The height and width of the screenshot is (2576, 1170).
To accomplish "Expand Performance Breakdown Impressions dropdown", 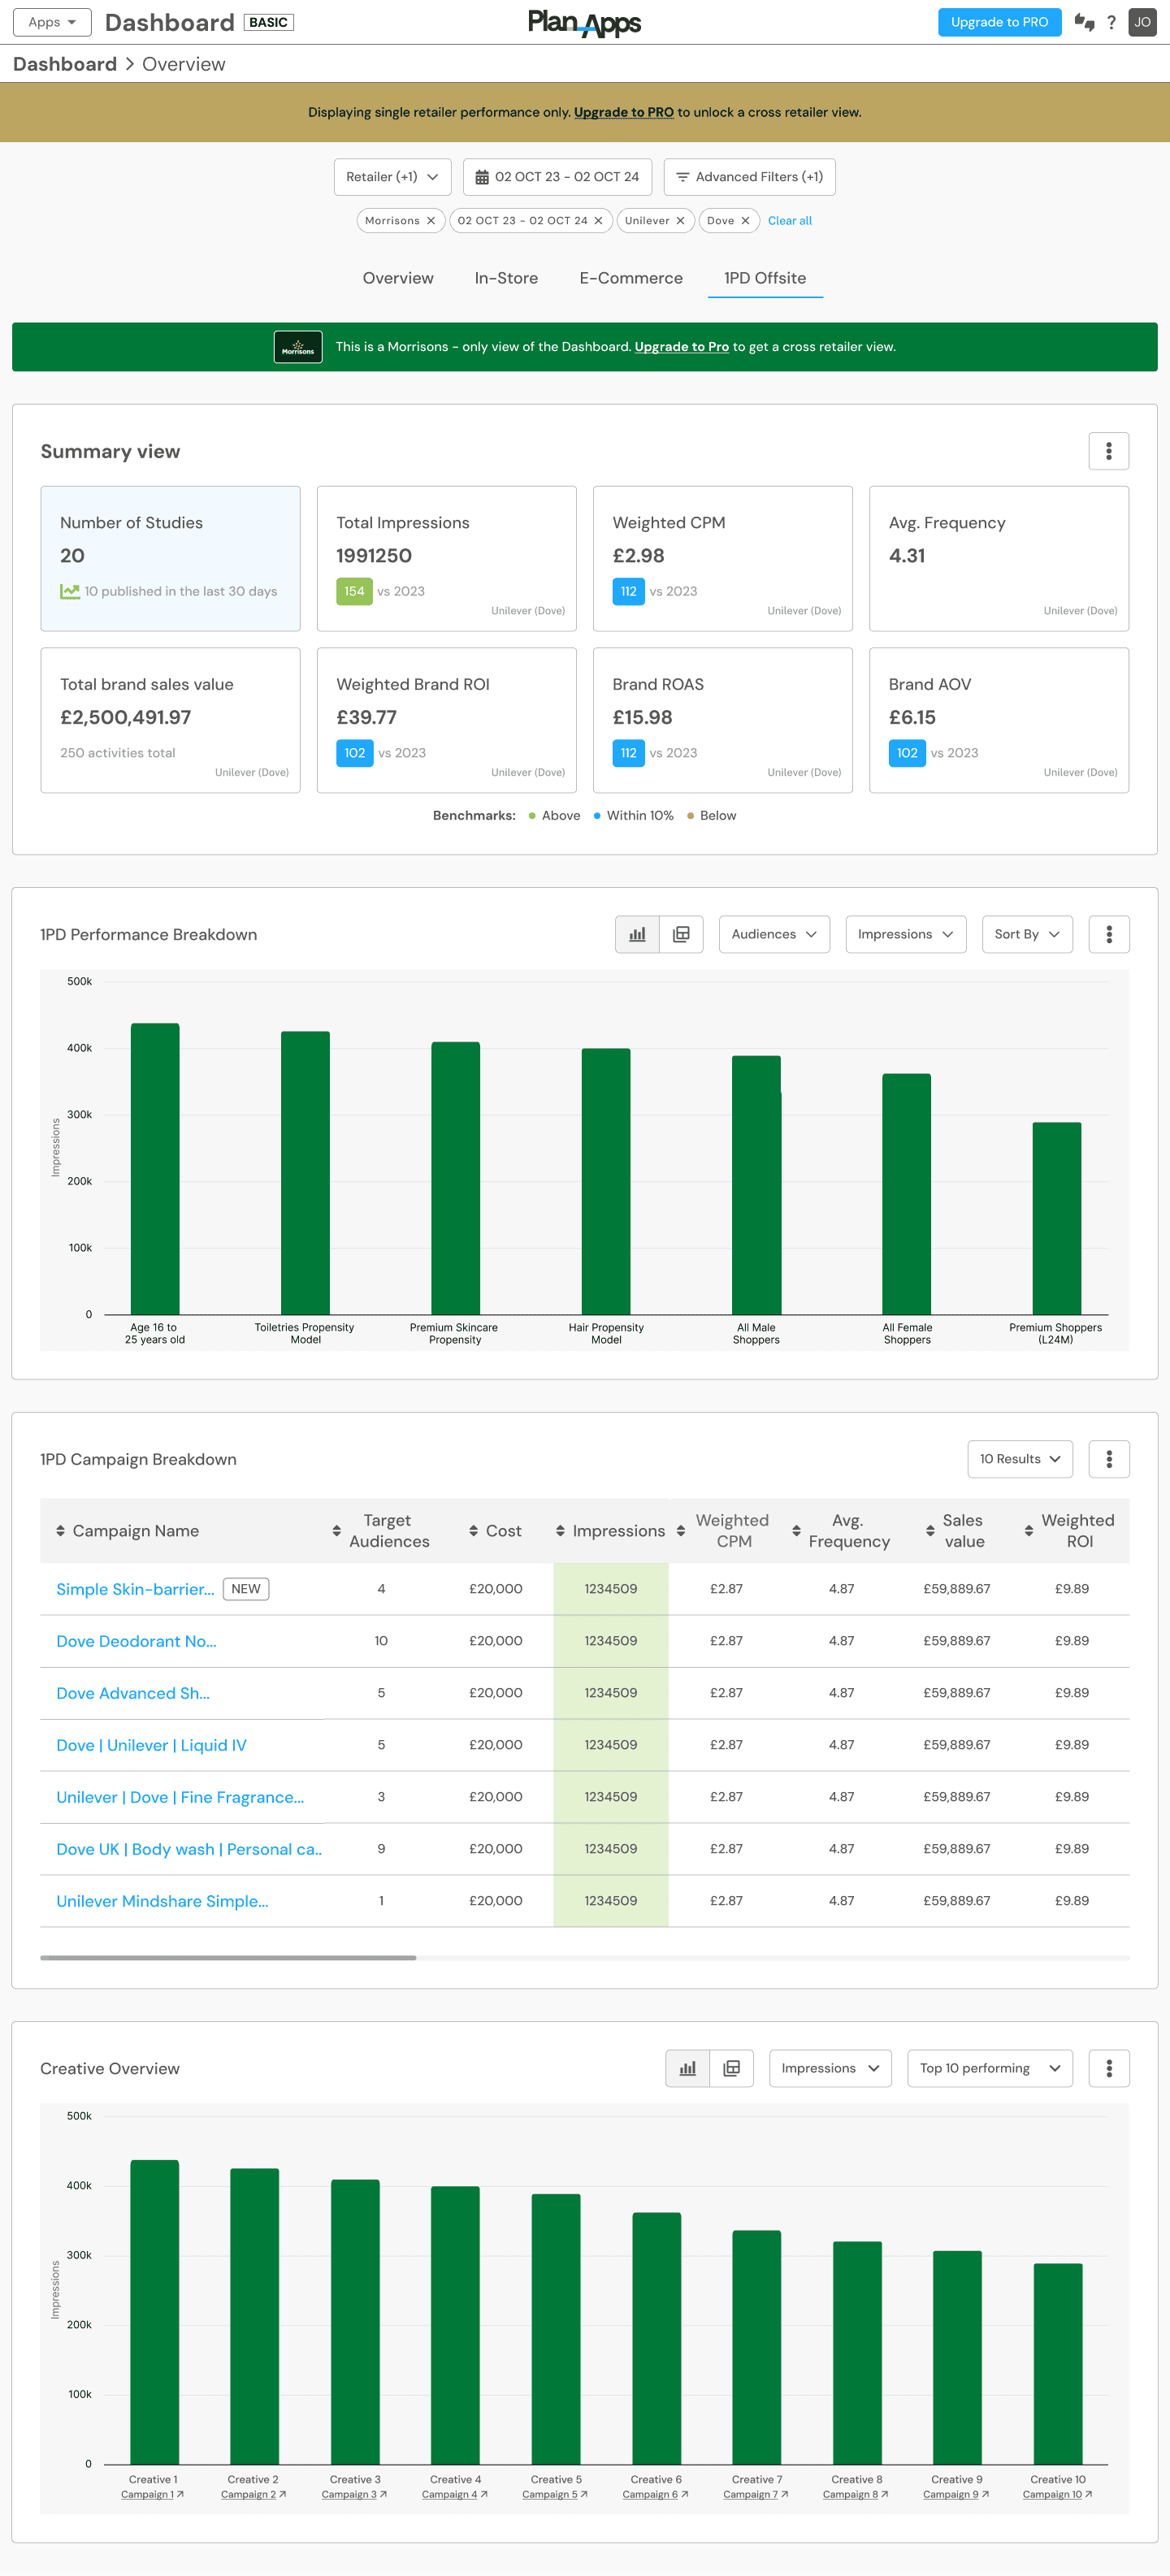I will pyautogui.click(x=905, y=934).
